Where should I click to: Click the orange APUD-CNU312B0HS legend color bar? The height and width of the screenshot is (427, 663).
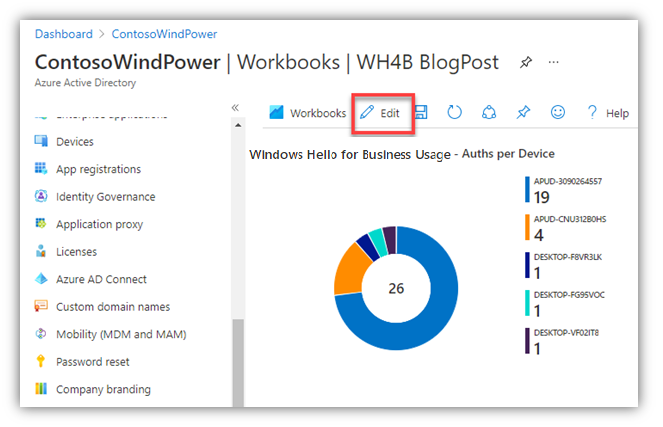(x=527, y=227)
